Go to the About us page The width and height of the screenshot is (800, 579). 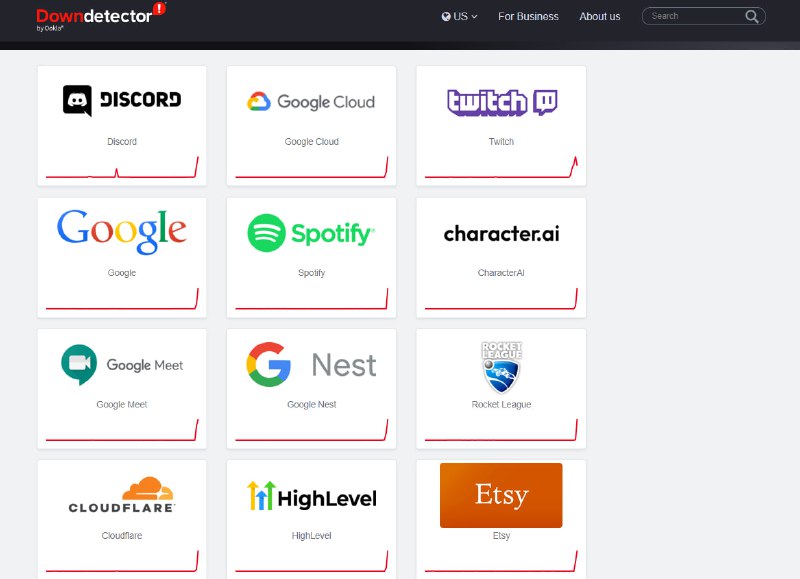click(599, 16)
